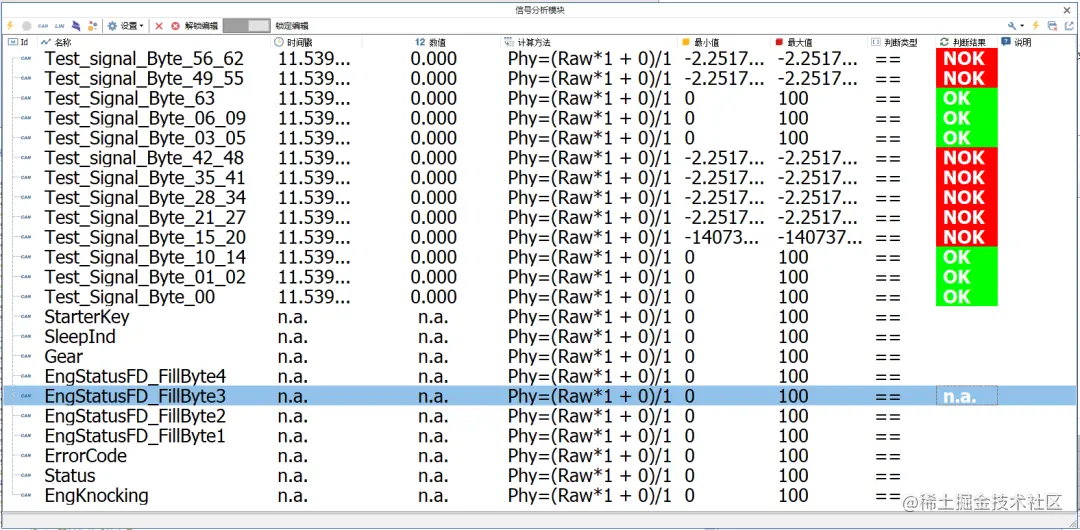Click CAN icon beside Gear row
Screen dimensions: 1080x530
click(x=25, y=356)
